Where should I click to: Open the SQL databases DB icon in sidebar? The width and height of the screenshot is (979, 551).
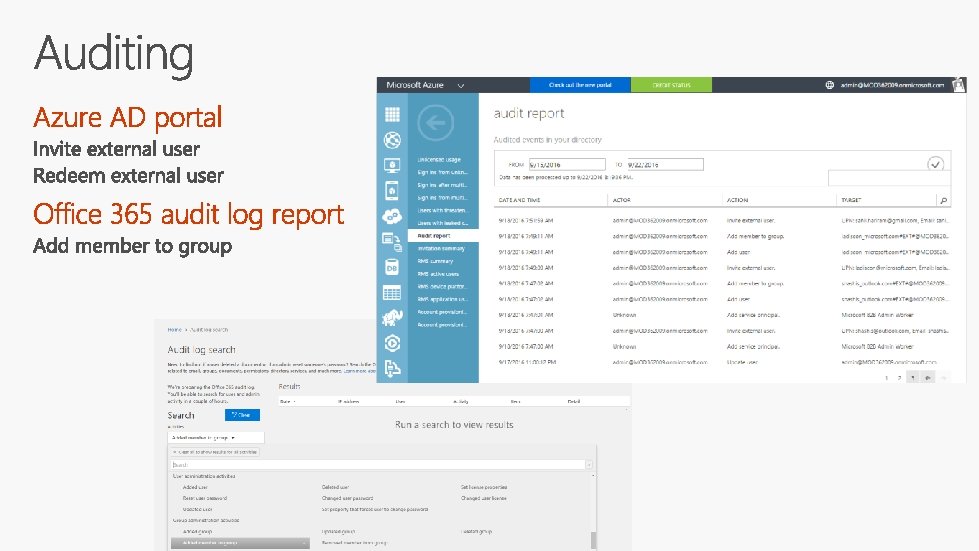pyautogui.click(x=392, y=267)
